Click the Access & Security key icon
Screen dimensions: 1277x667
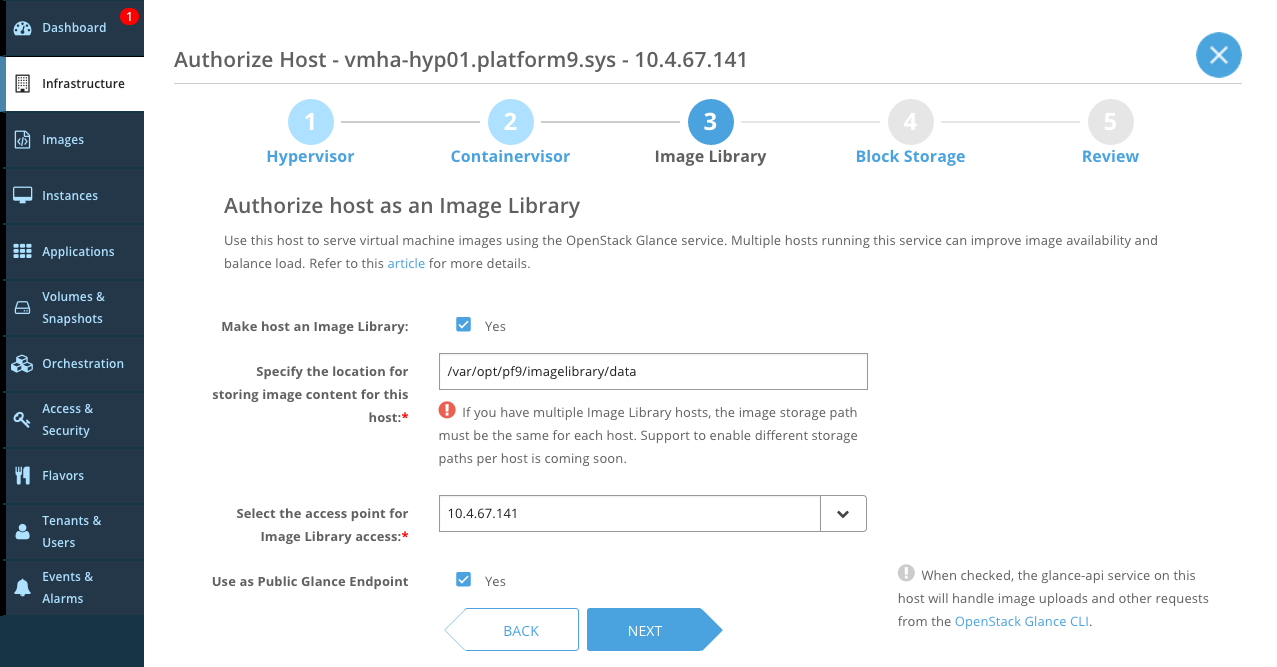tap(22, 420)
